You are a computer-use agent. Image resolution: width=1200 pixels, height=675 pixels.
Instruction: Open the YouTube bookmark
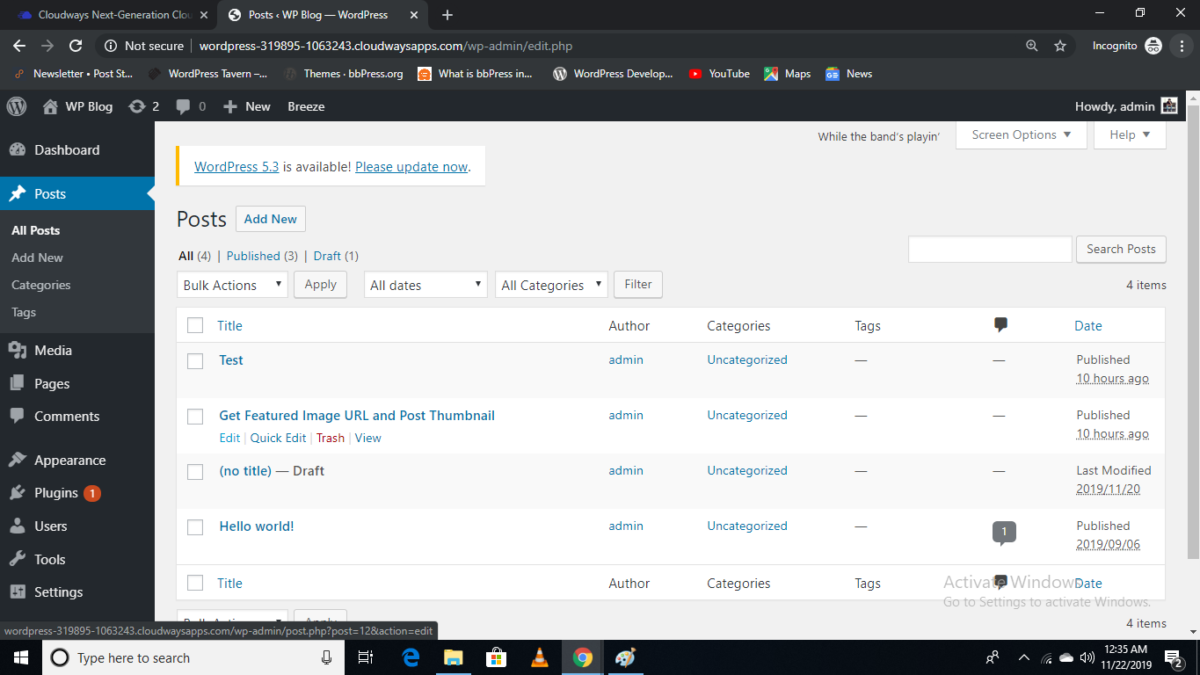coord(720,74)
